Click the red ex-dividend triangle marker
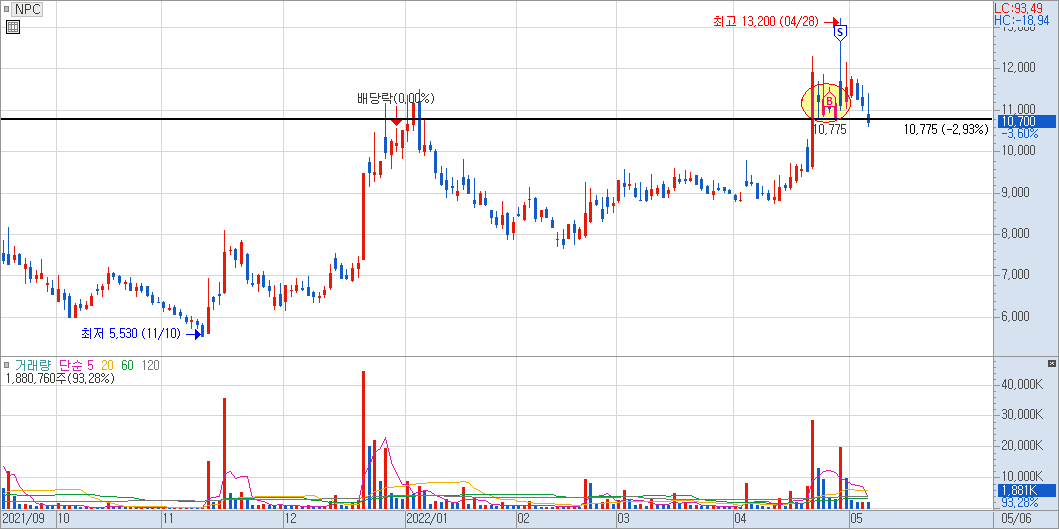 point(396,122)
